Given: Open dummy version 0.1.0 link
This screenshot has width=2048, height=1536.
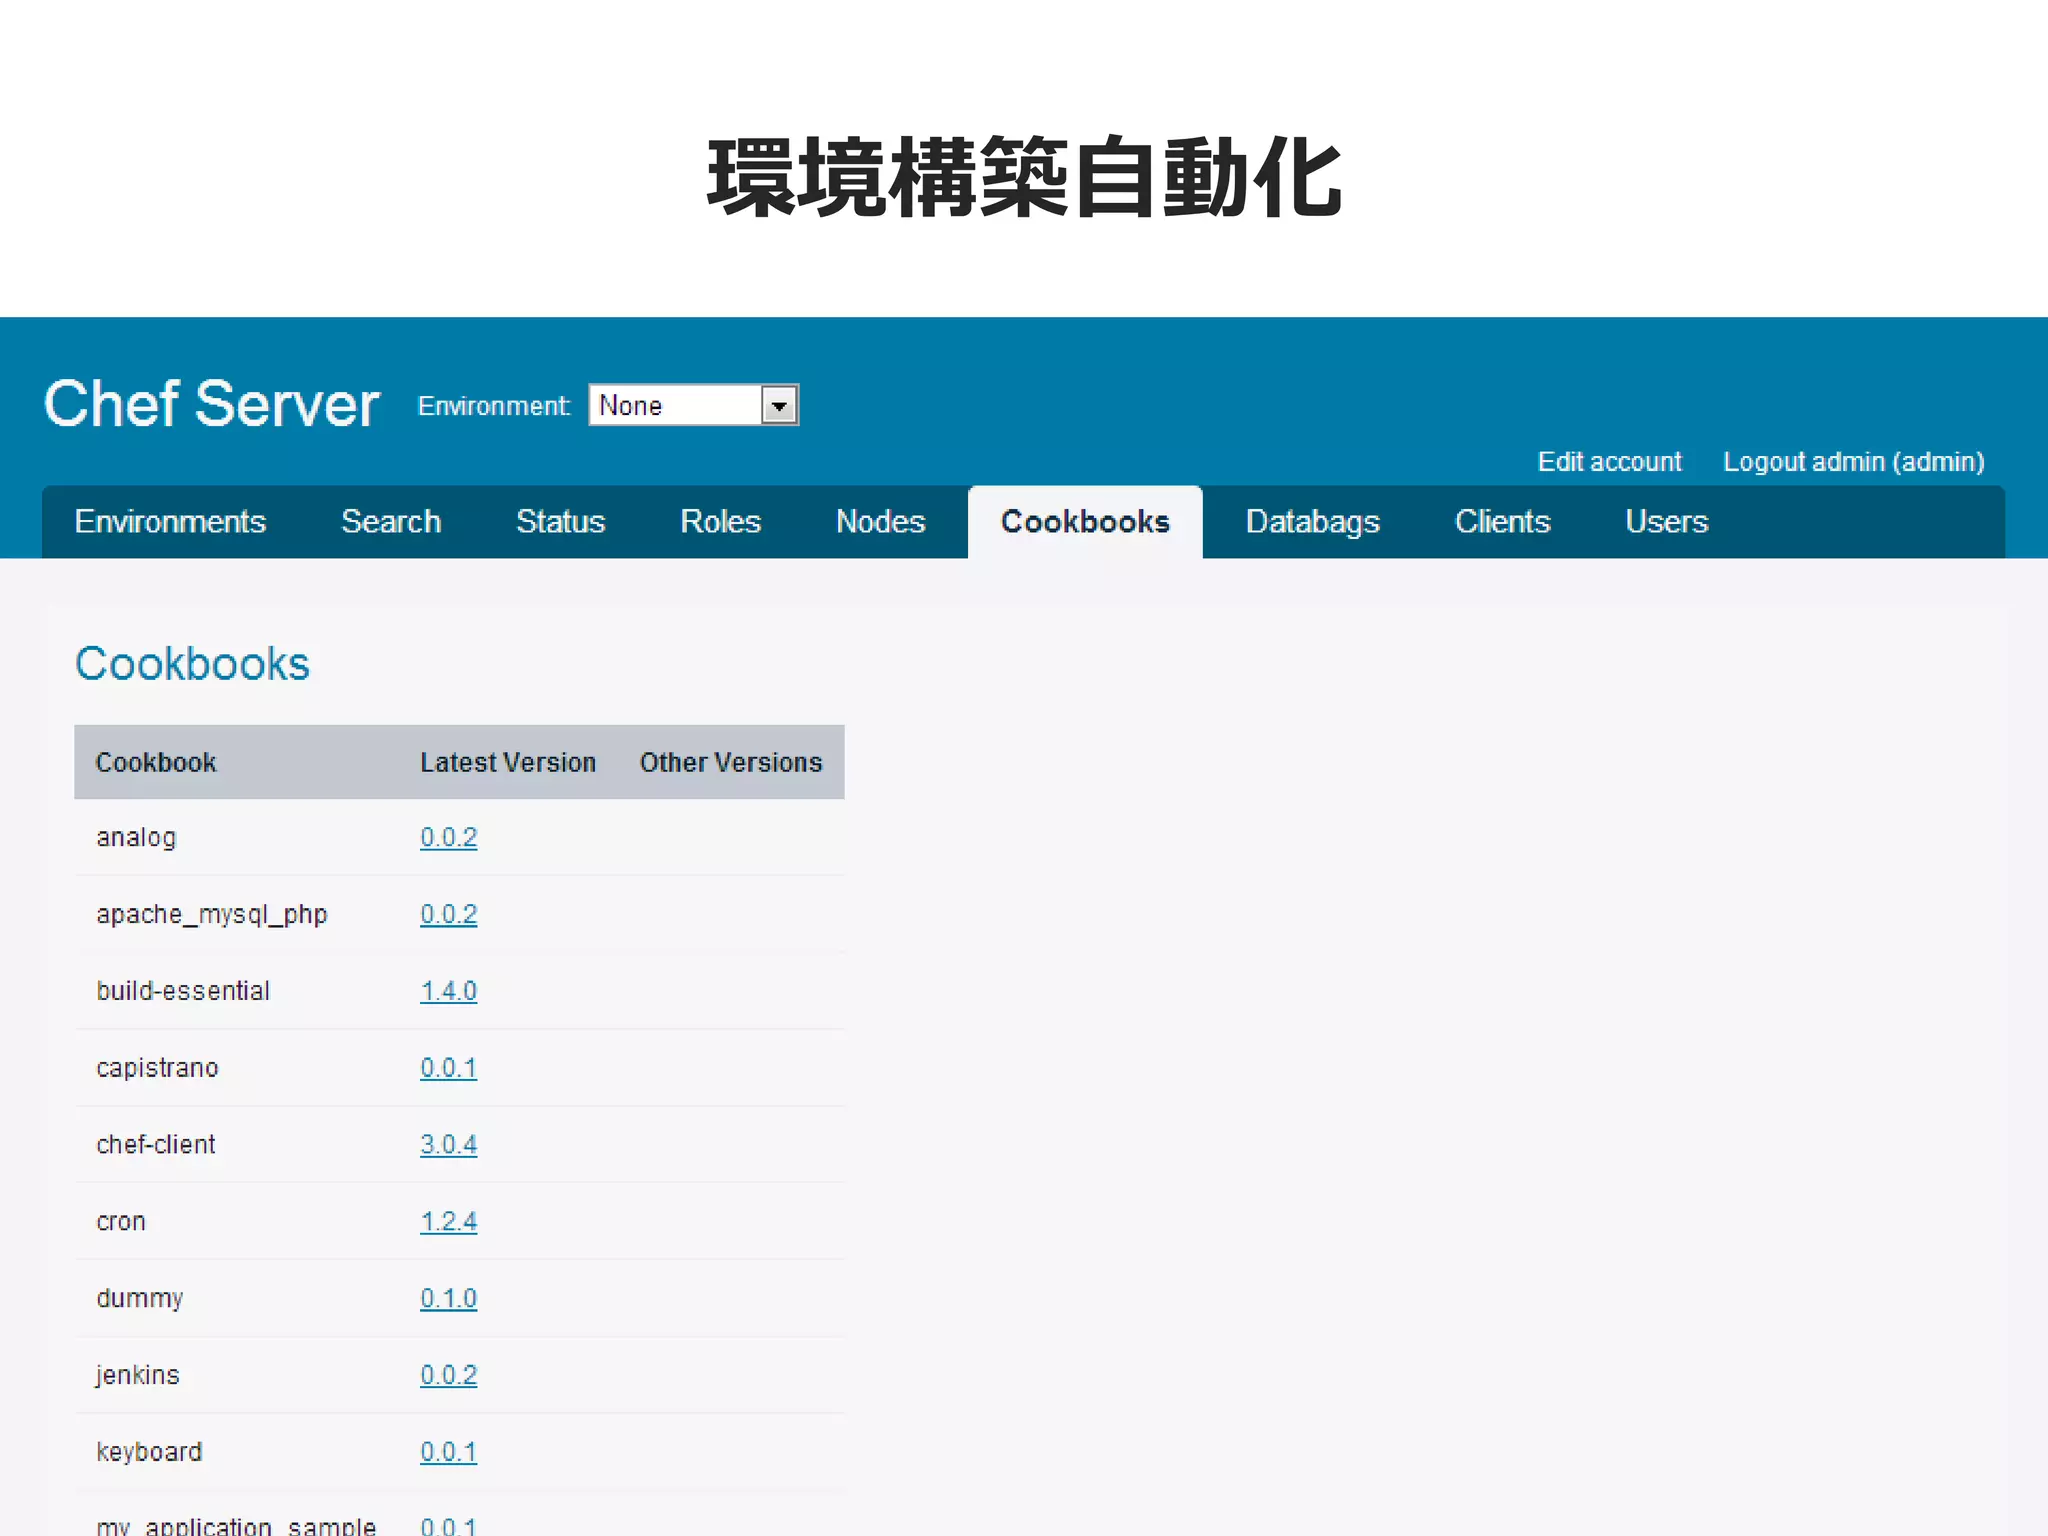Looking at the screenshot, I should coord(448,1299).
